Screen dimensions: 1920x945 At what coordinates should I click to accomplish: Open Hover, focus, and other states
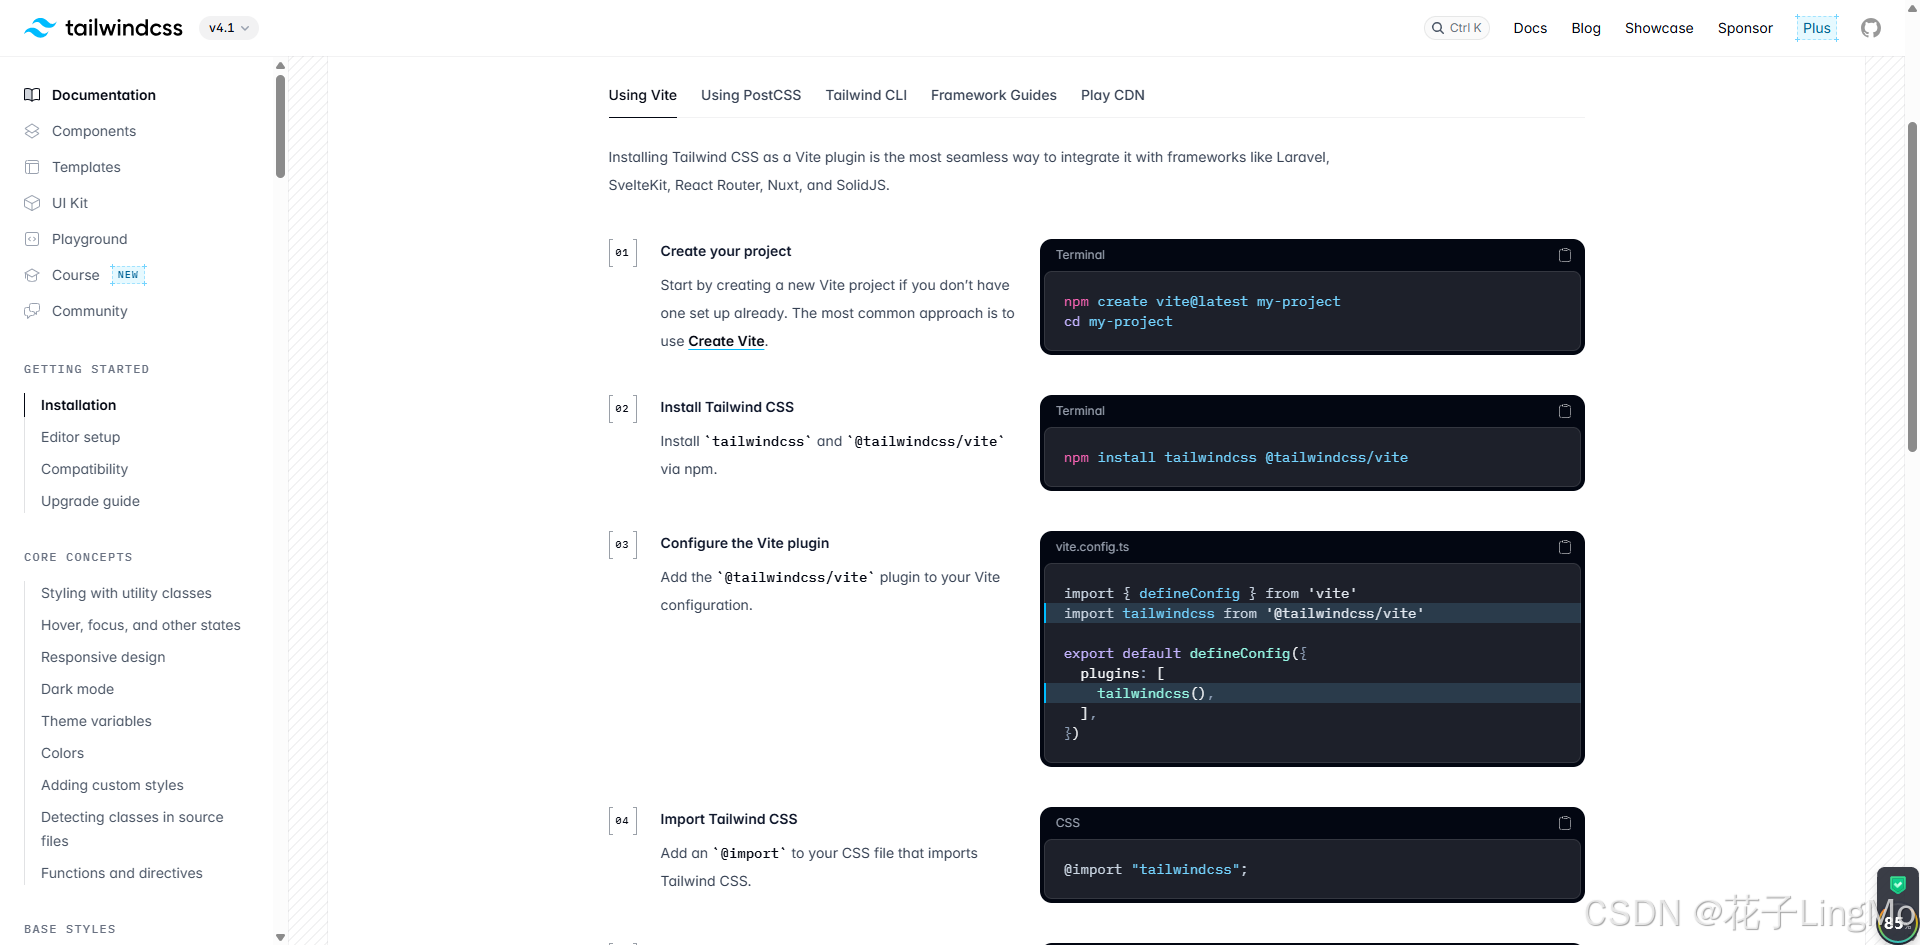coord(141,625)
